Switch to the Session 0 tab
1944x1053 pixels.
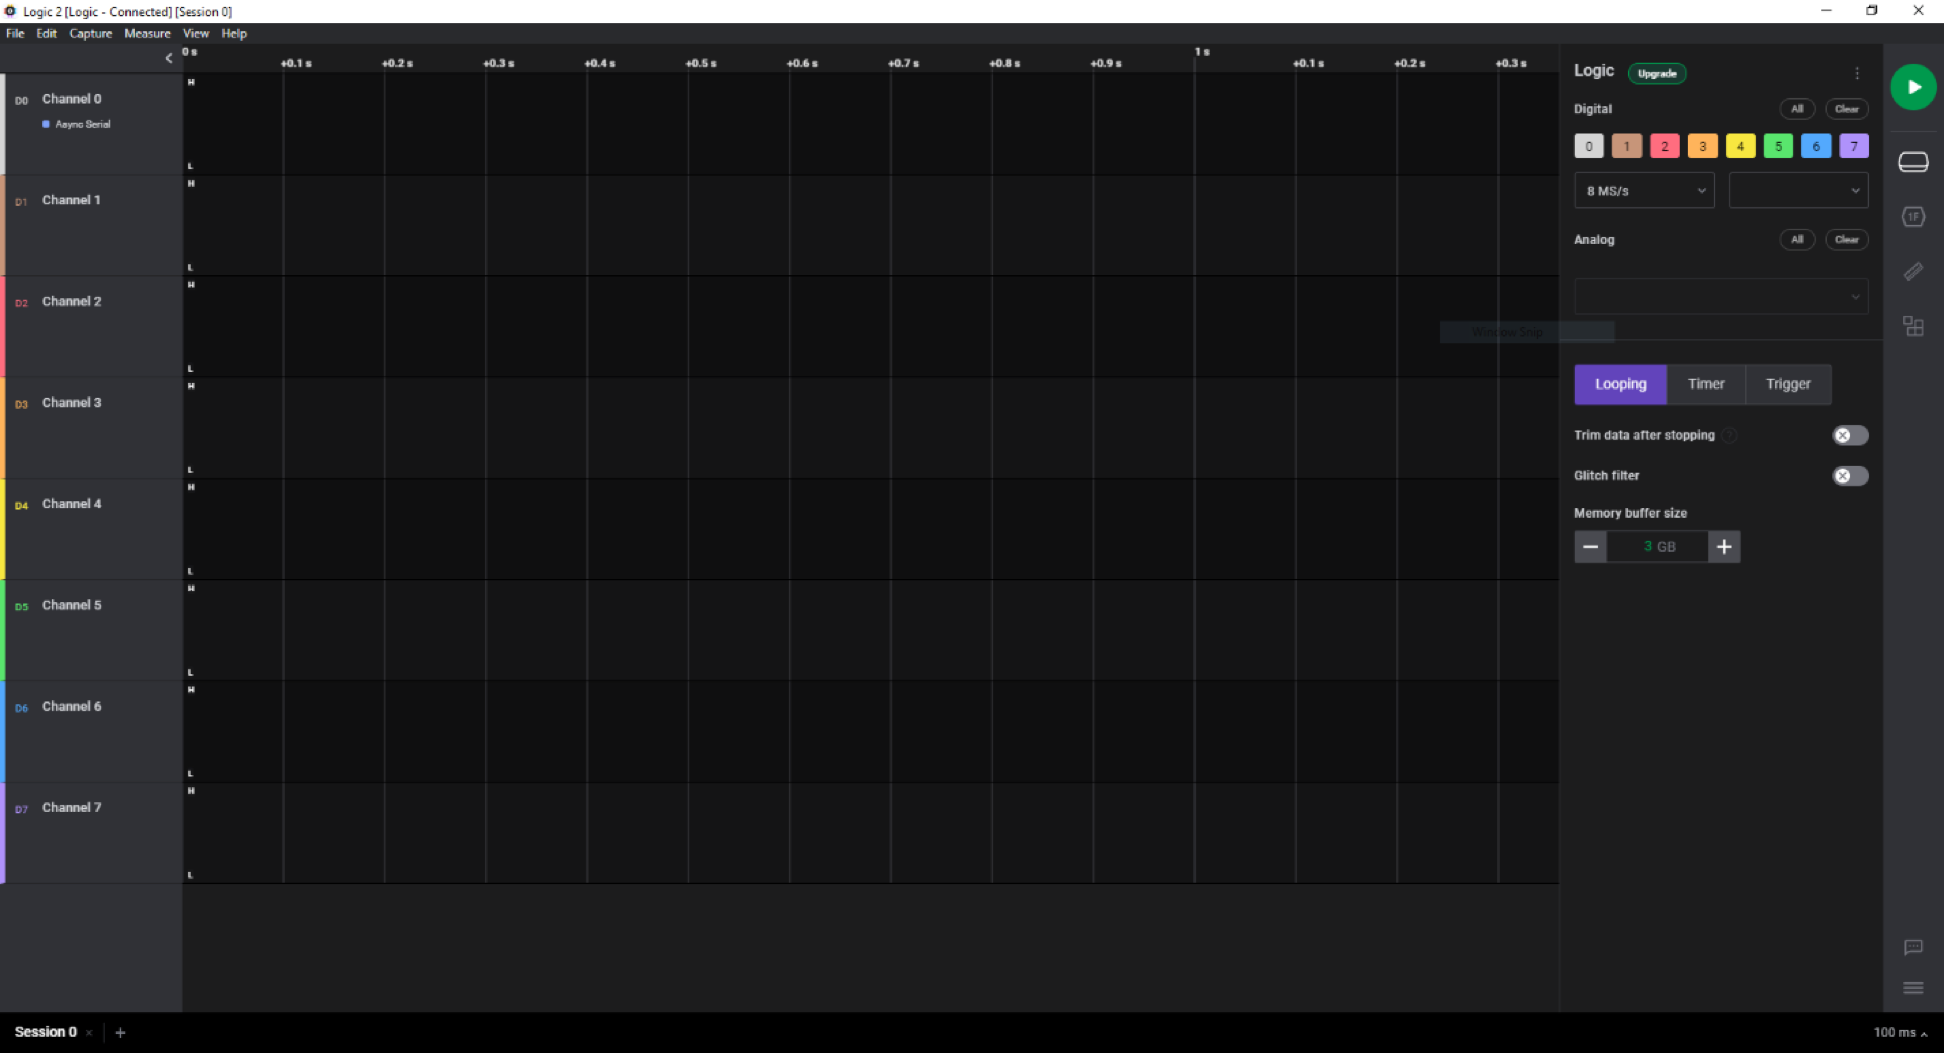[x=45, y=1032]
